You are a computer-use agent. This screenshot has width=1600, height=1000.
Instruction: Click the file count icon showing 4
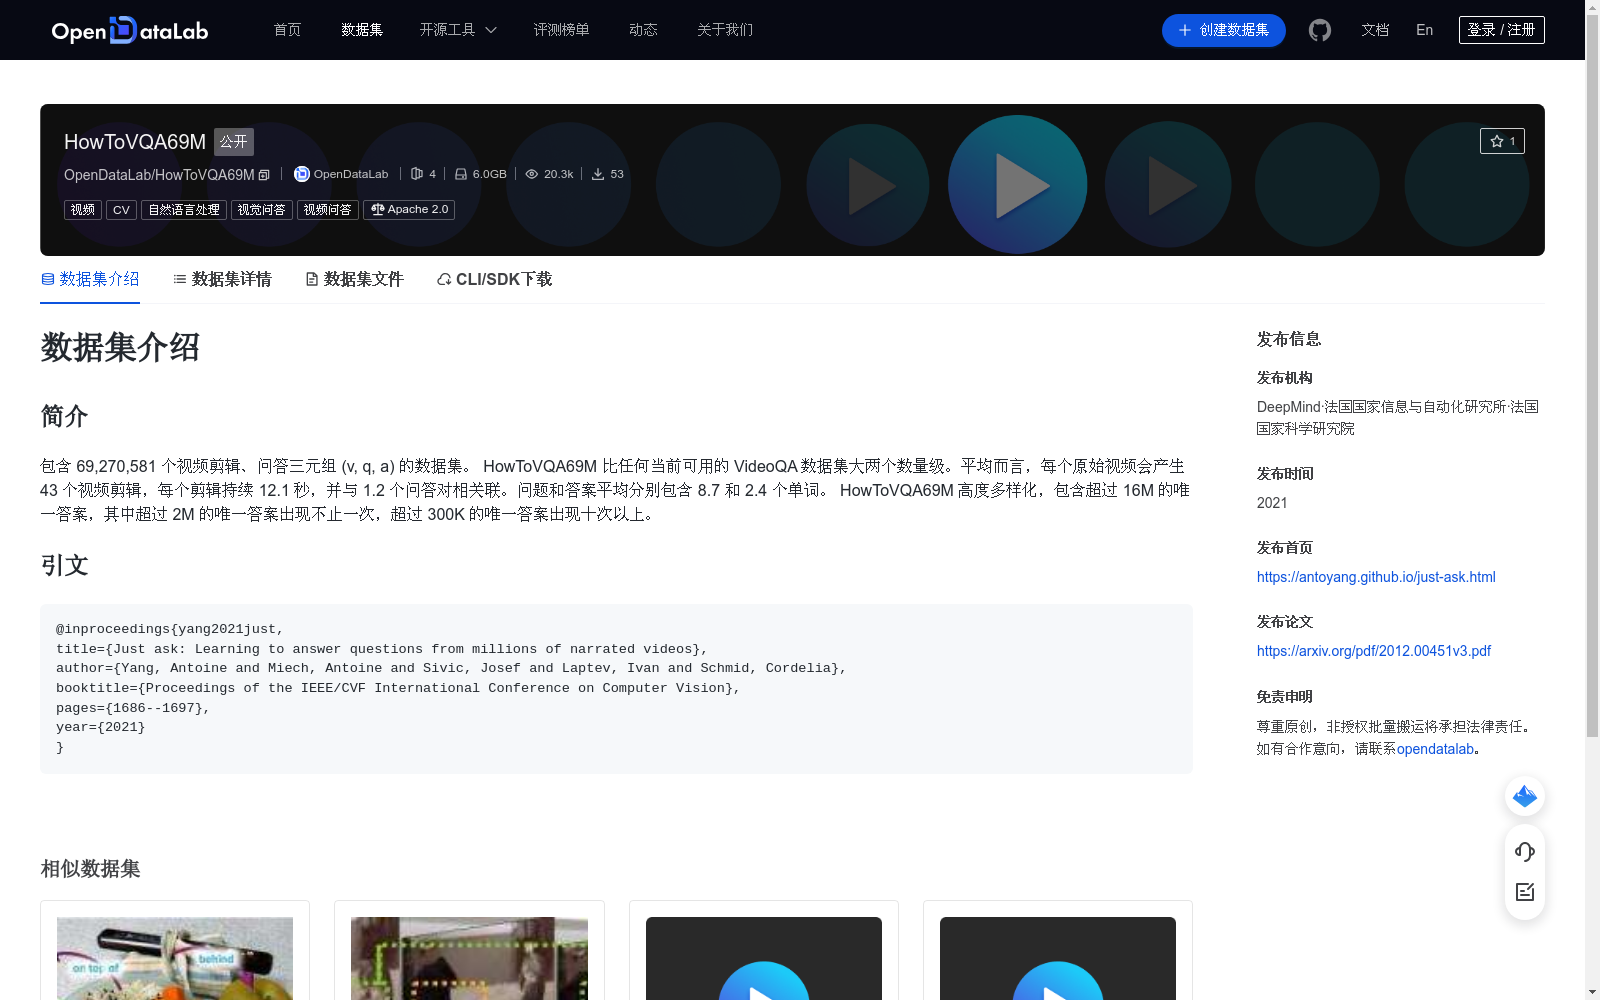pos(417,174)
